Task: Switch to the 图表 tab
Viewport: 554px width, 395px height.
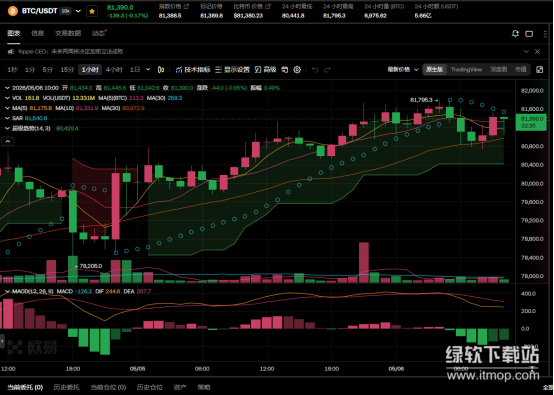Action: [x=14, y=33]
